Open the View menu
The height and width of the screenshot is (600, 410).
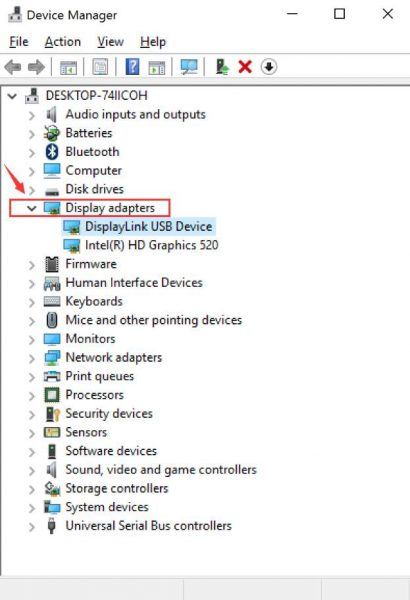coord(110,42)
